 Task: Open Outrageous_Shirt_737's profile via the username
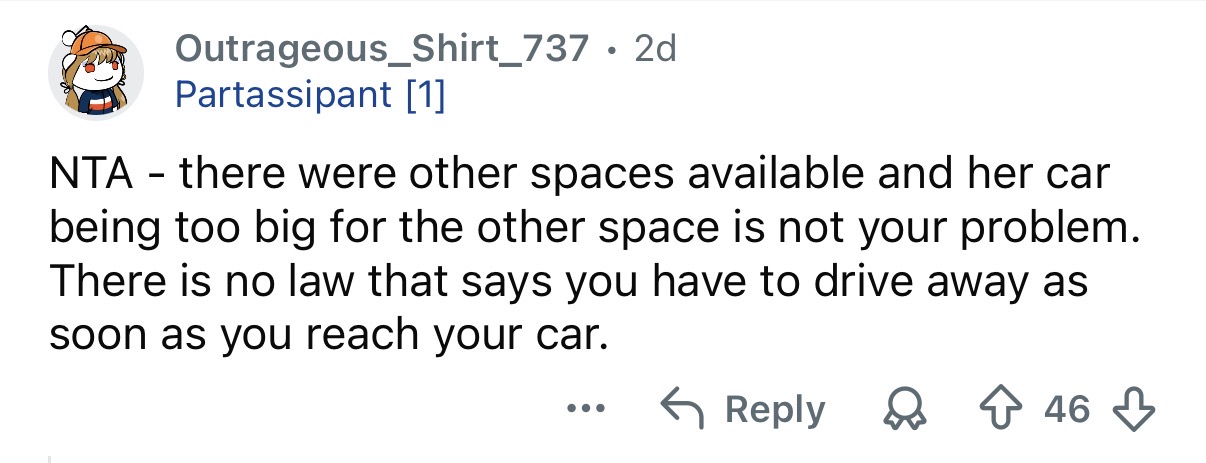381,49
